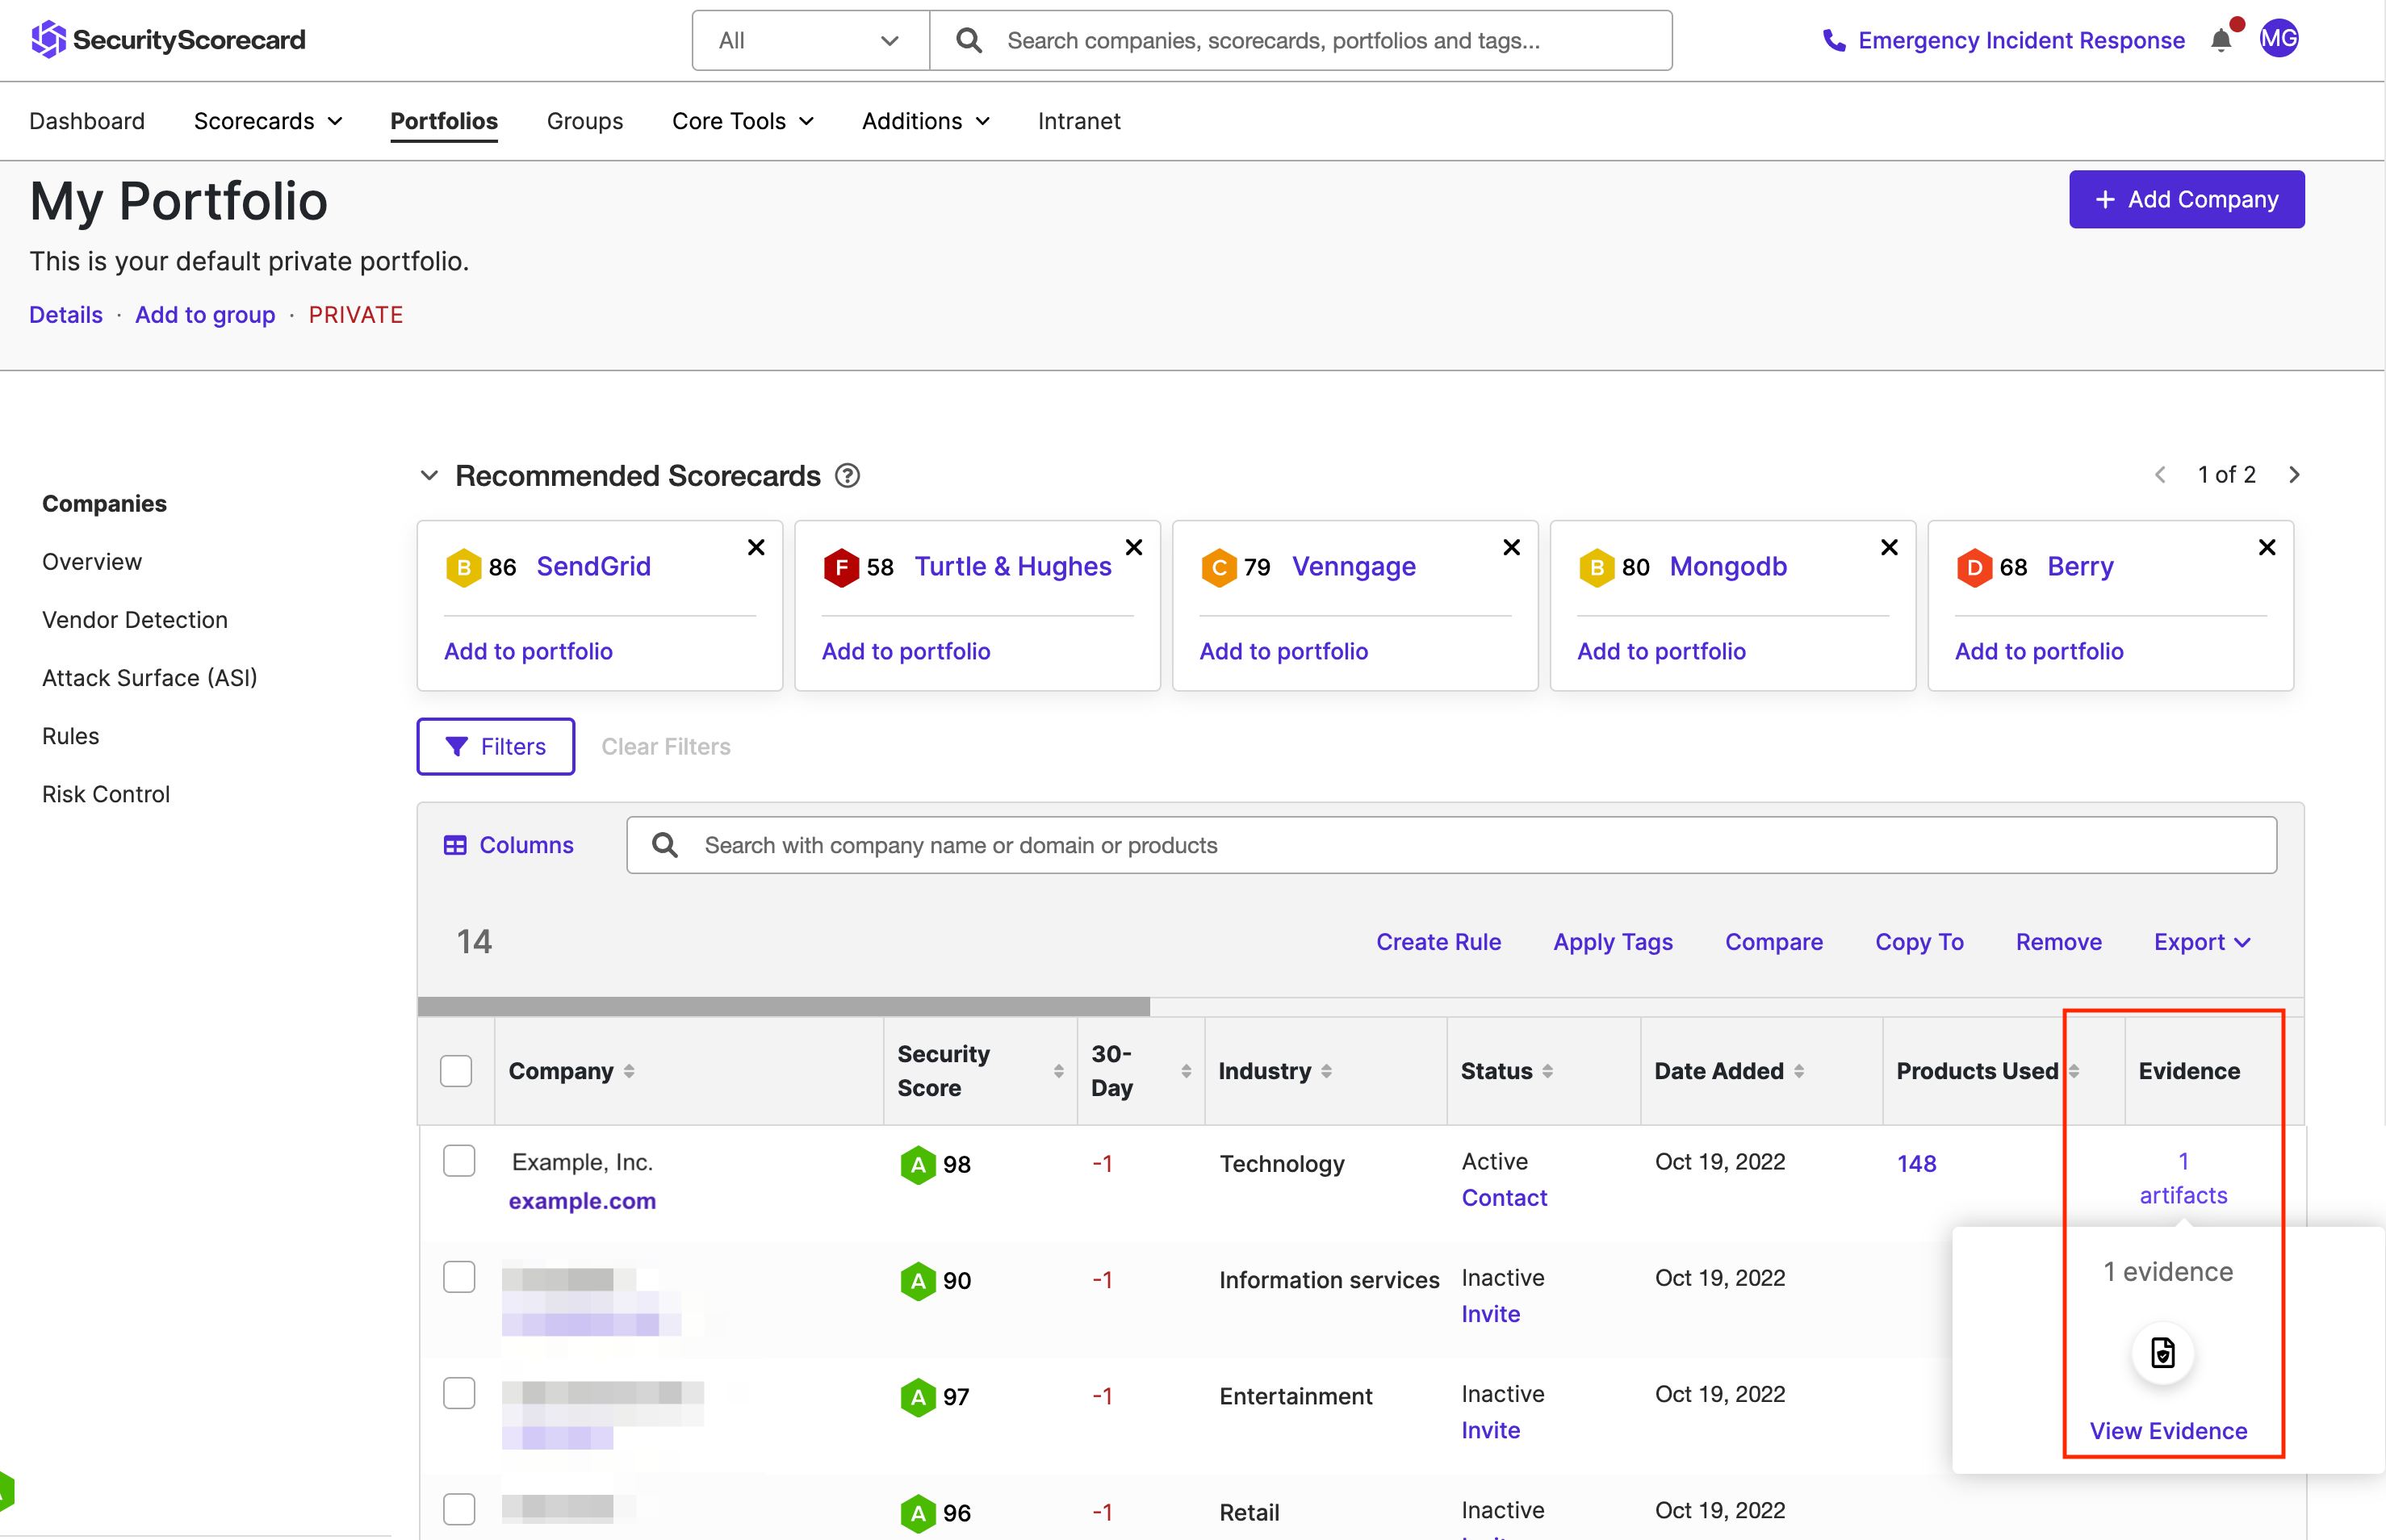Dismiss the SendGrid recommended card
This screenshot has height=1540, width=2386.
click(x=756, y=547)
